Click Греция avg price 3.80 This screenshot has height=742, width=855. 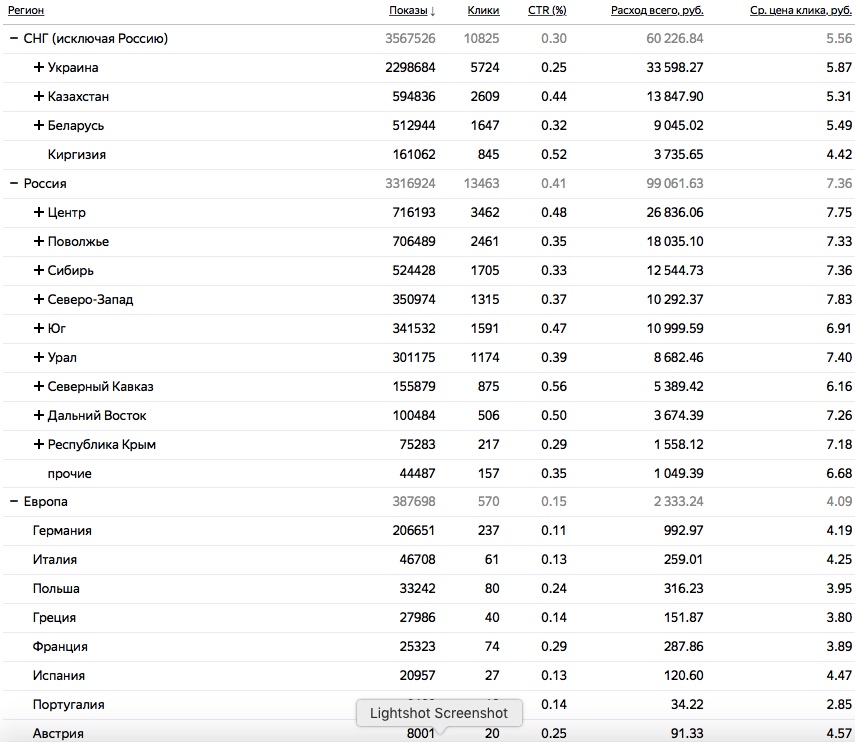(839, 618)
